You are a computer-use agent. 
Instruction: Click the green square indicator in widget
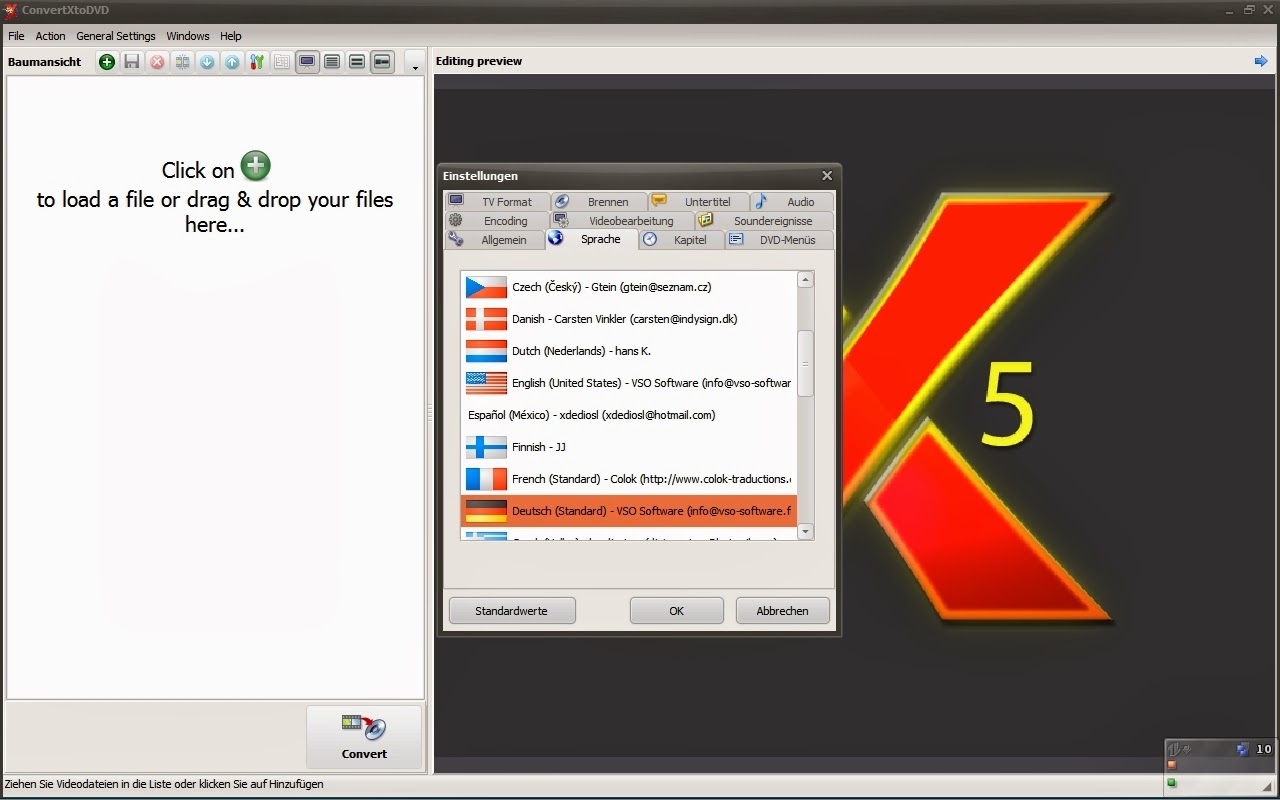click(x=1172, y=783)
